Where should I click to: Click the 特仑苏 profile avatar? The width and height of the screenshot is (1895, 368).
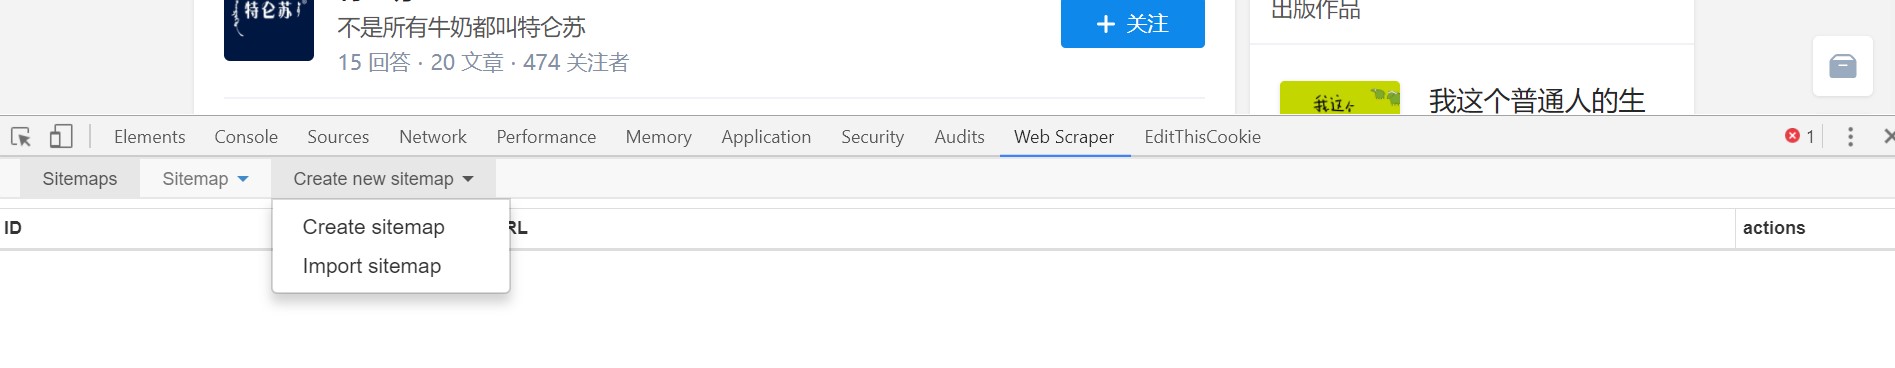(x=269, y=28)
